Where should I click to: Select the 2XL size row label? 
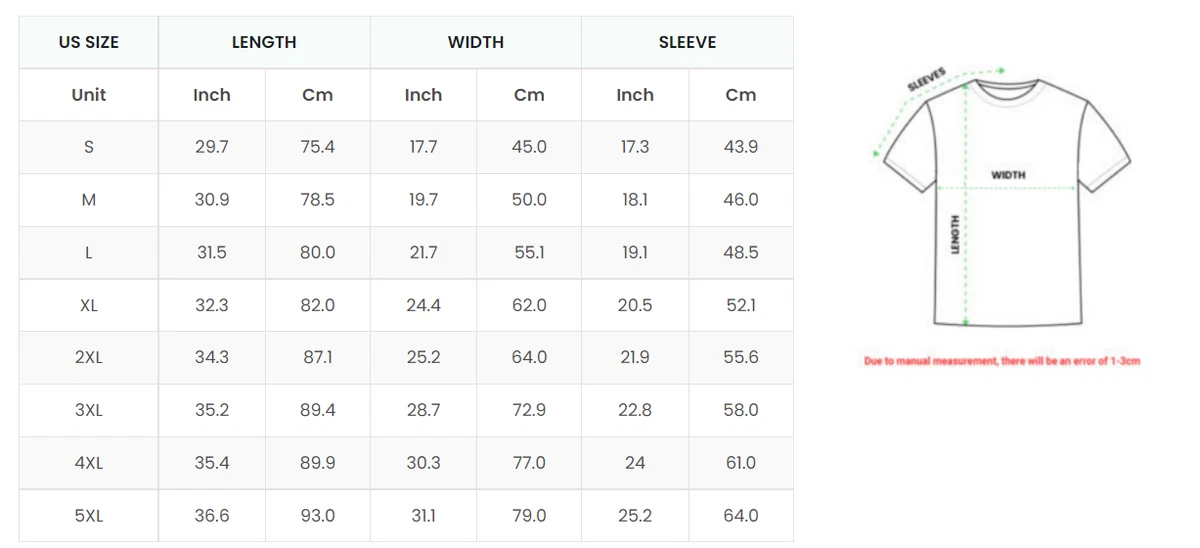tap(89, 357)
